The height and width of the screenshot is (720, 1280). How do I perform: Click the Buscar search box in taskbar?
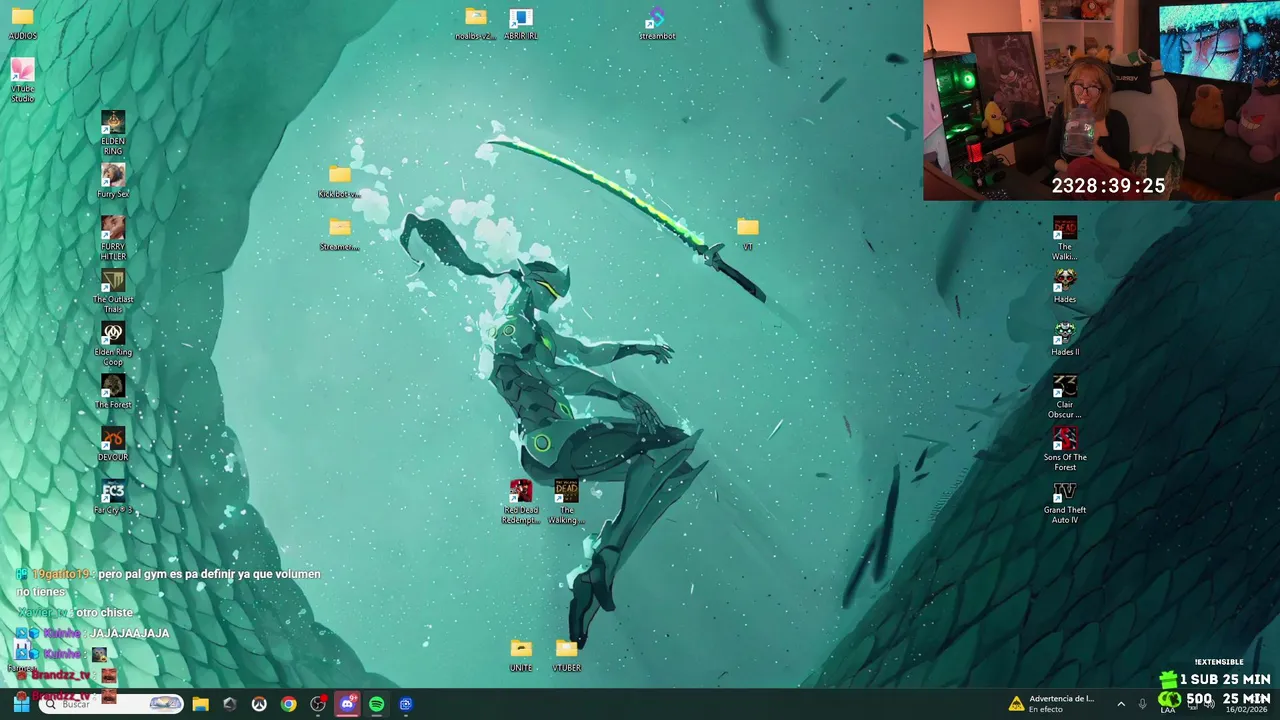111,704
